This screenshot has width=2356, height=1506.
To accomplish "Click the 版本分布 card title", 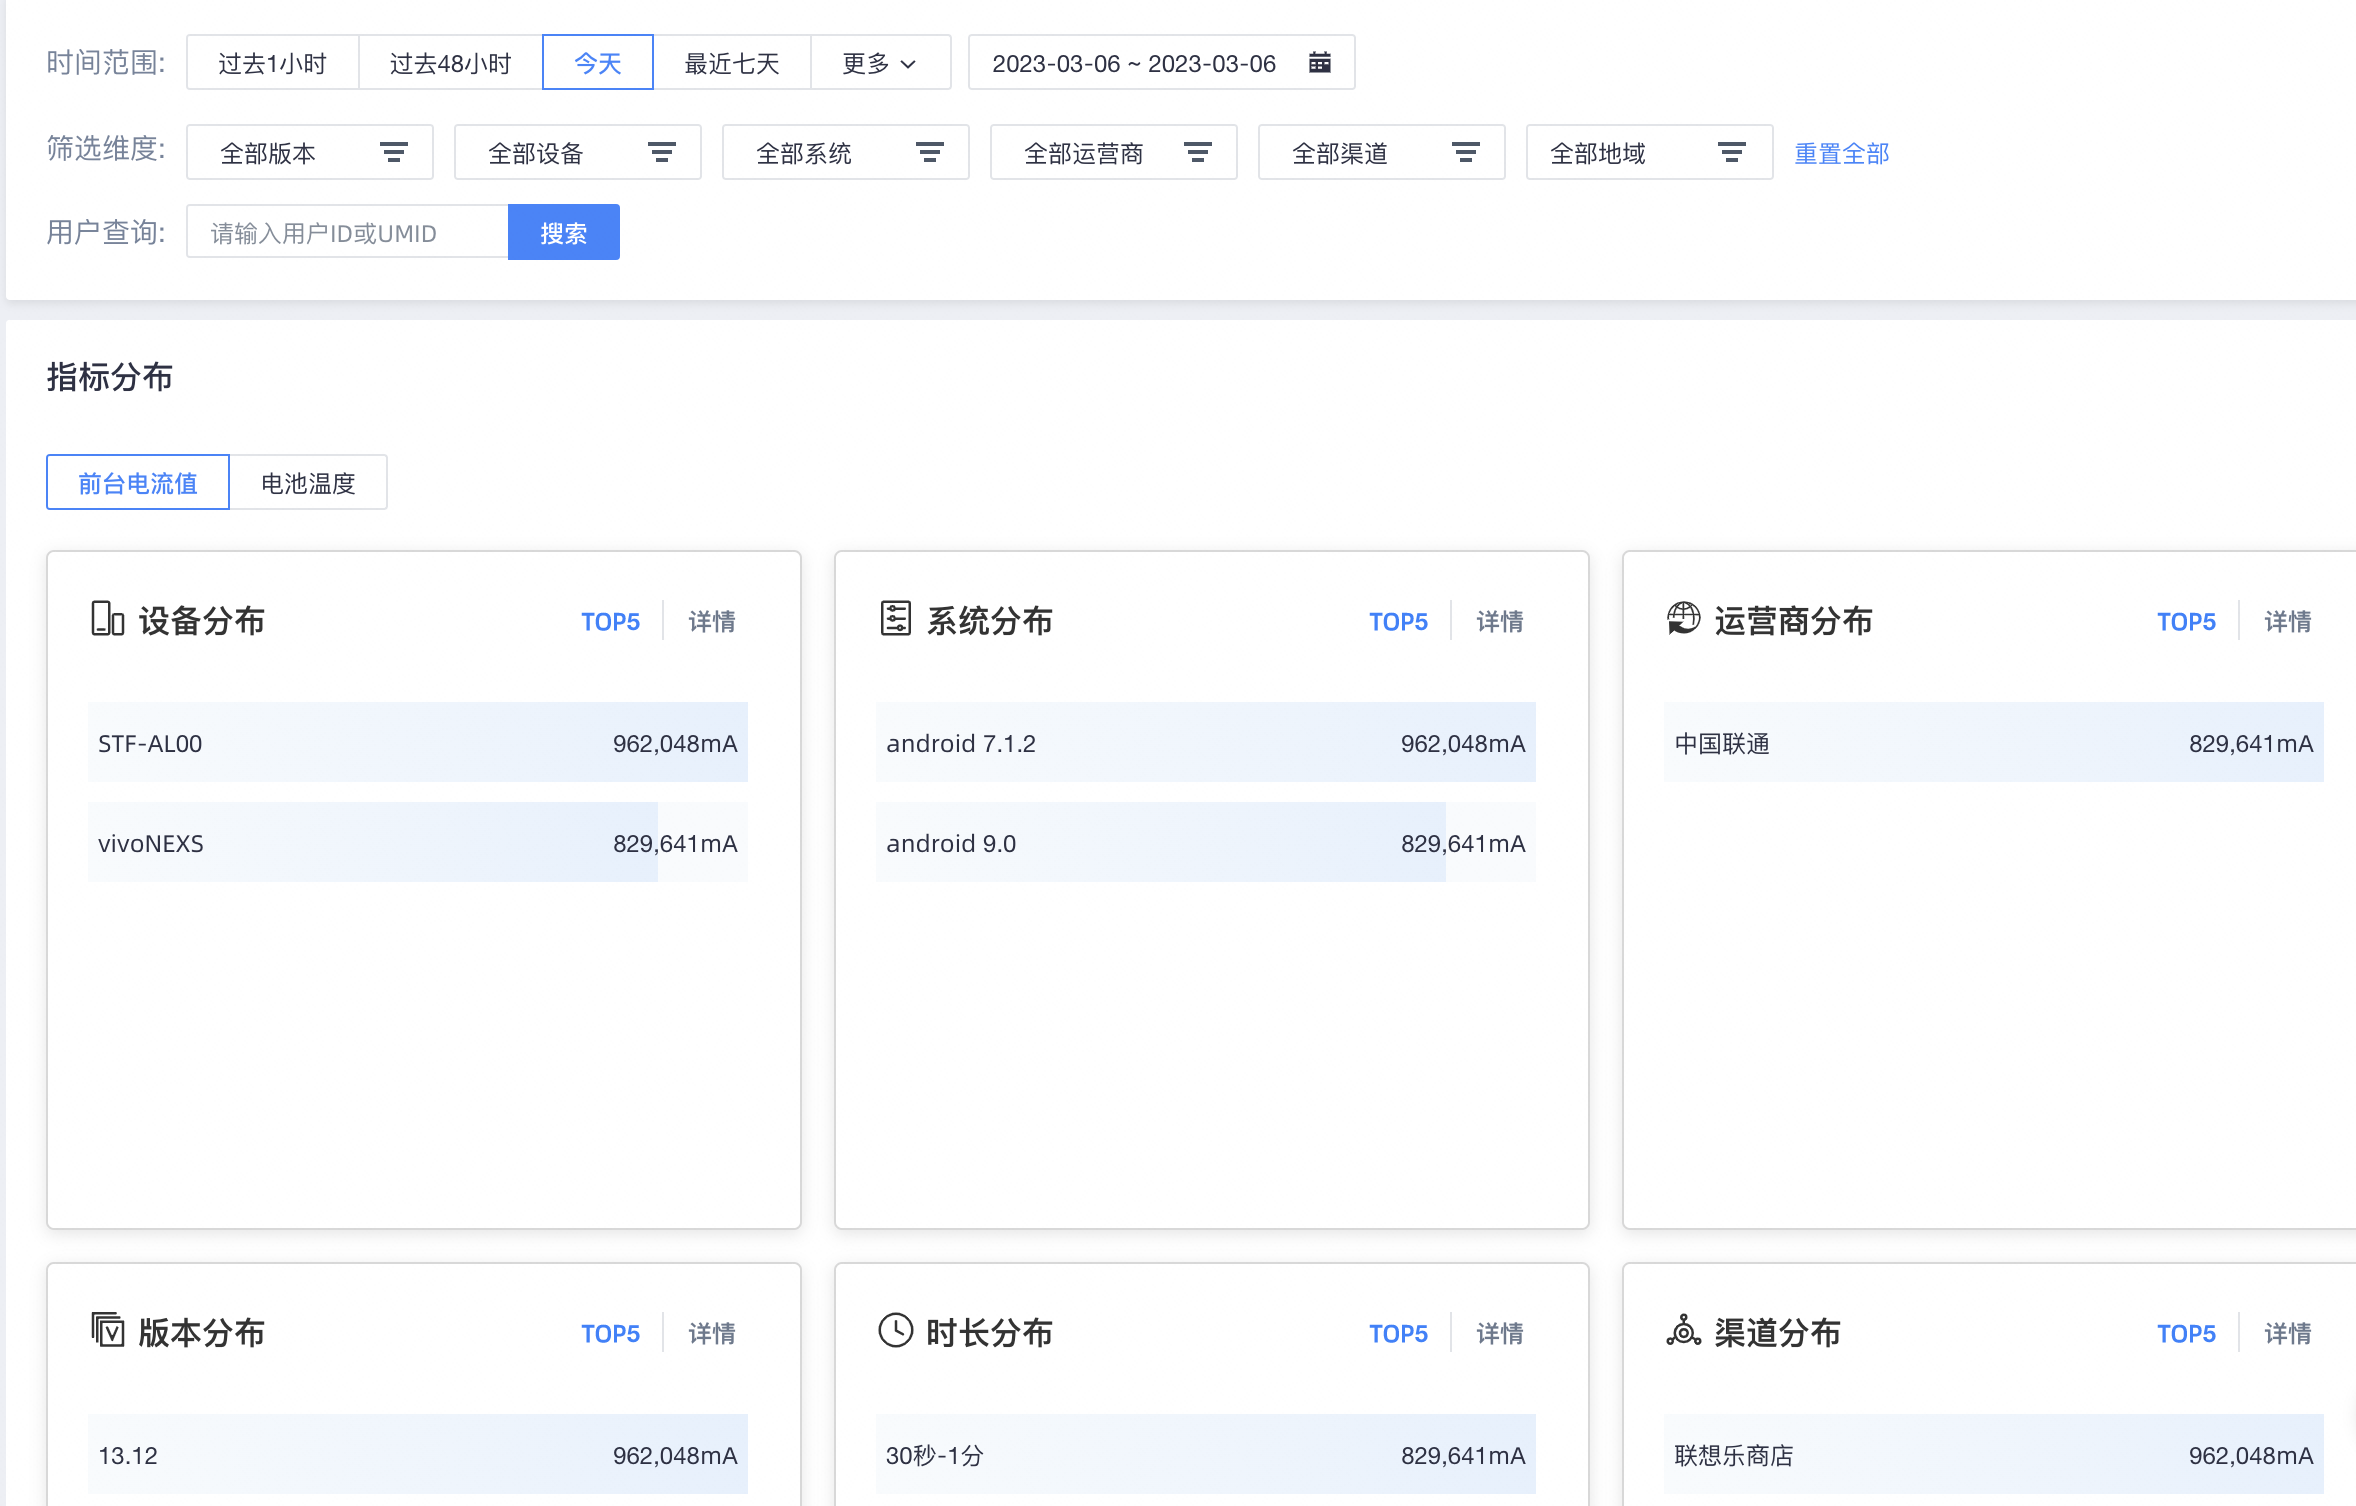I will (x=202, y=1333).
